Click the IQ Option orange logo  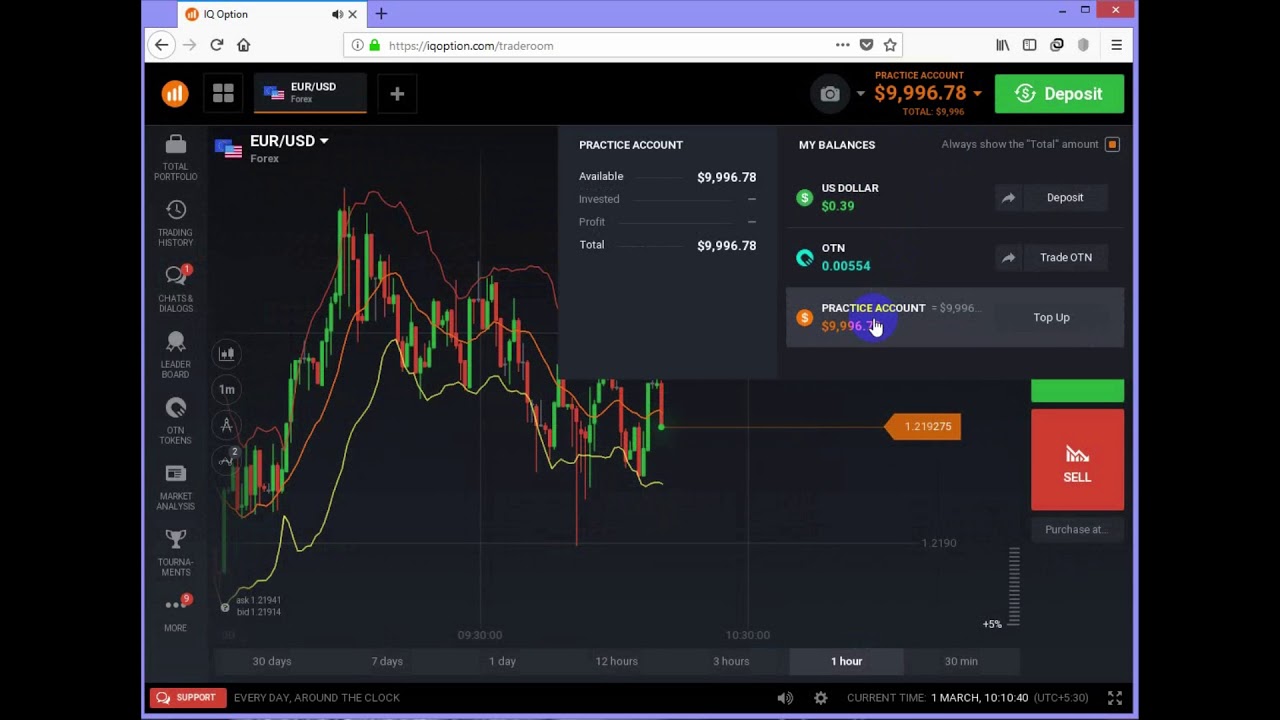tap(175, 94)
